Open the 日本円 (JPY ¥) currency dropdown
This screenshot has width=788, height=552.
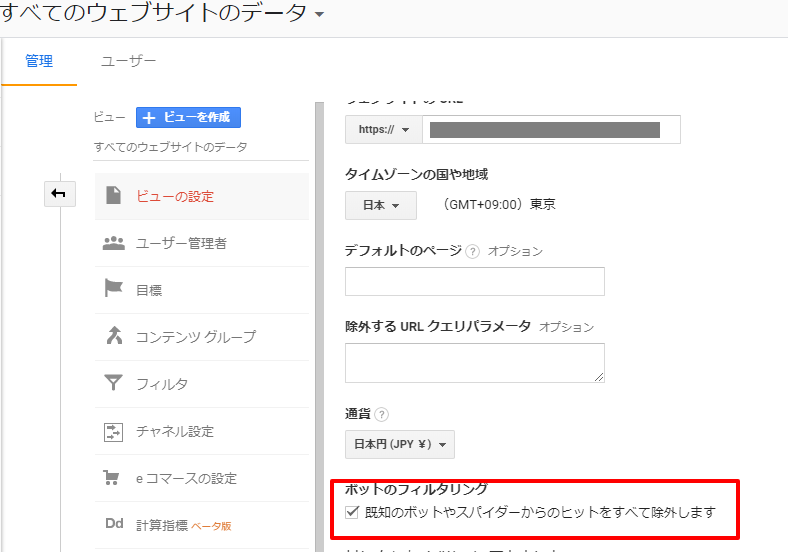tap(400, 444)
